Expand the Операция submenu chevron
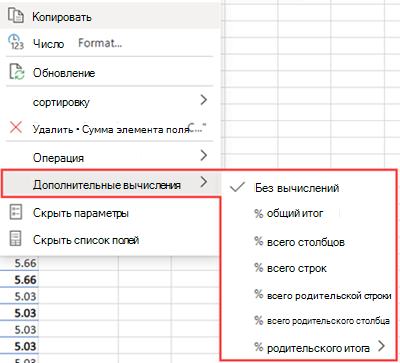Screen dimensions: 400x363 [x=204, y=155]
